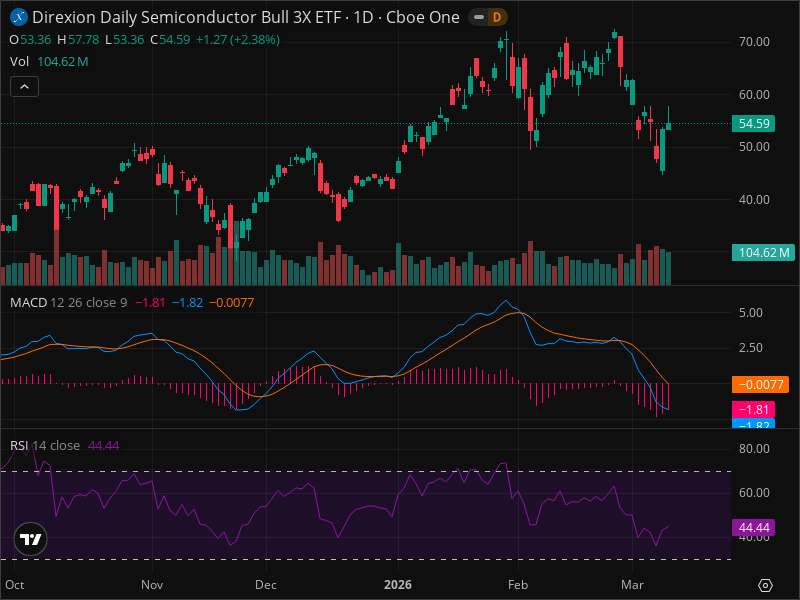The image size is (800, 600).
Task: Click the 104.62 M volume axis label
Action: click(x=763, y=253)
